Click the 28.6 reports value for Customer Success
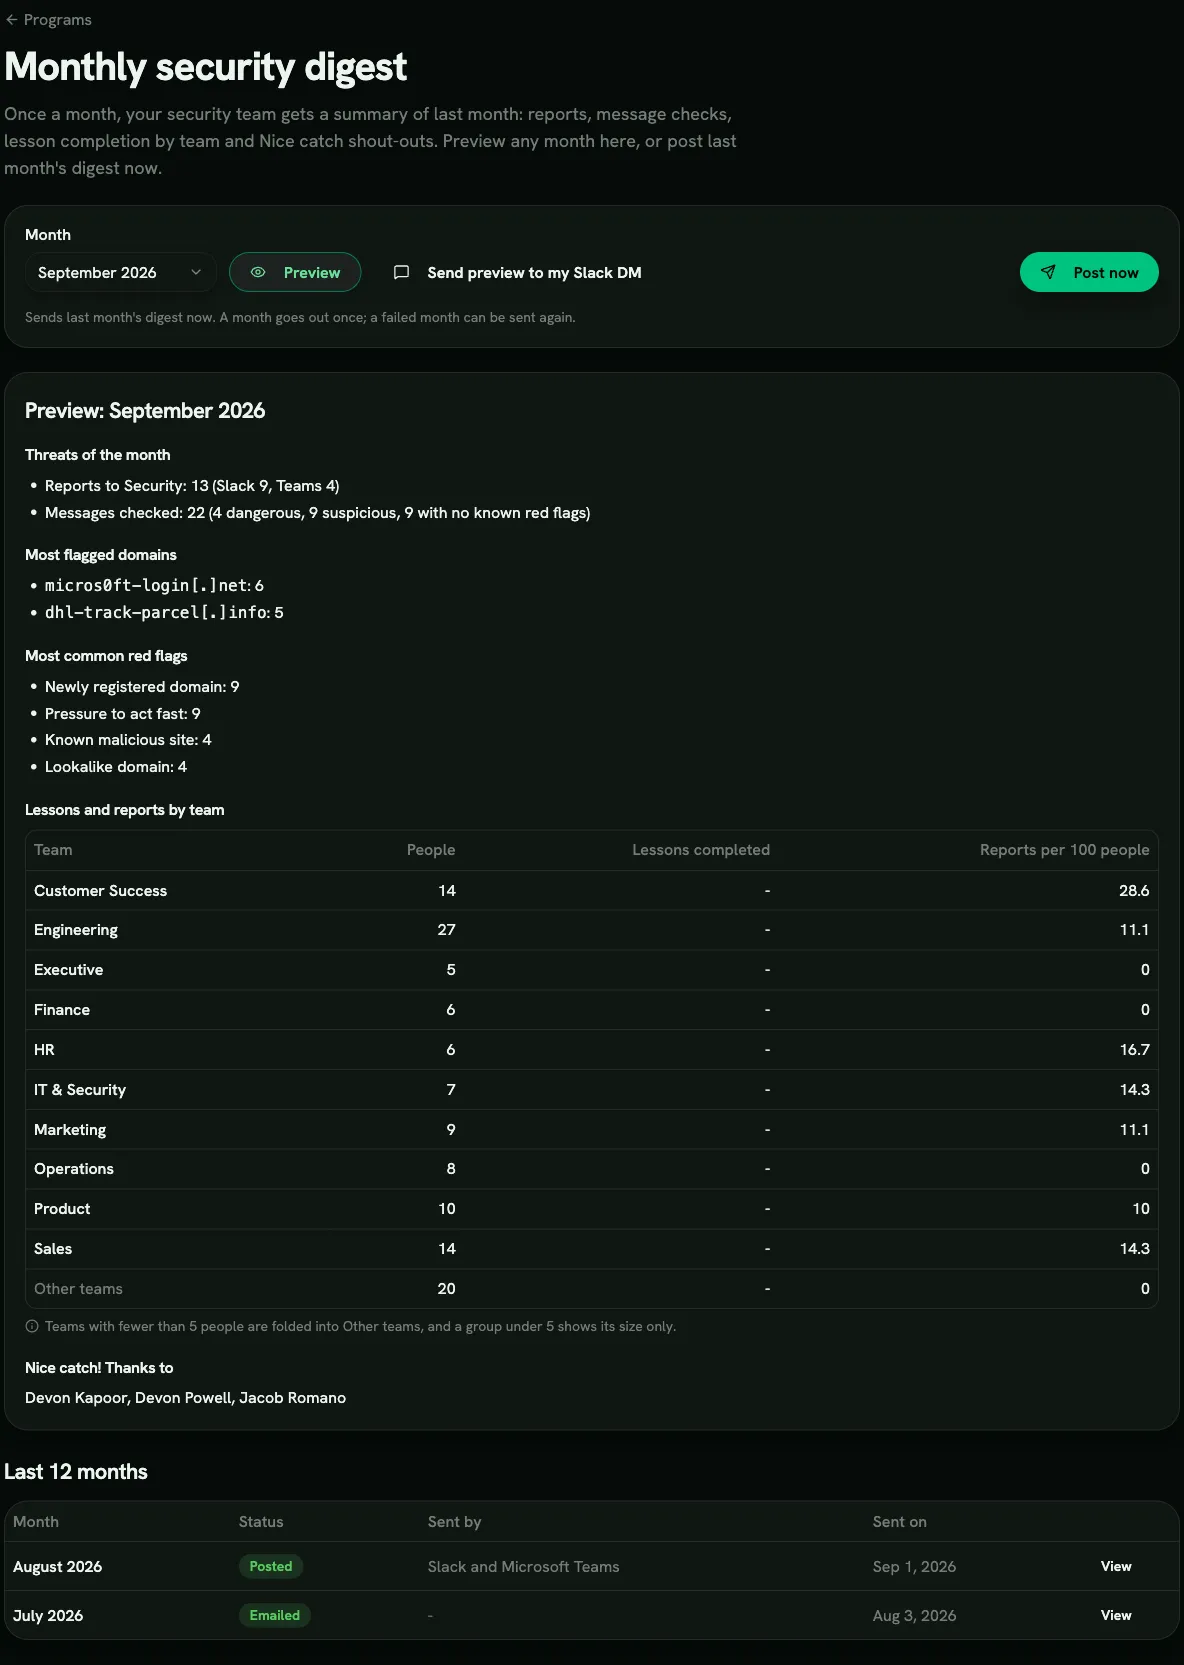Viewport: 1184px width, 1665px height. (x=1134, y=891)
